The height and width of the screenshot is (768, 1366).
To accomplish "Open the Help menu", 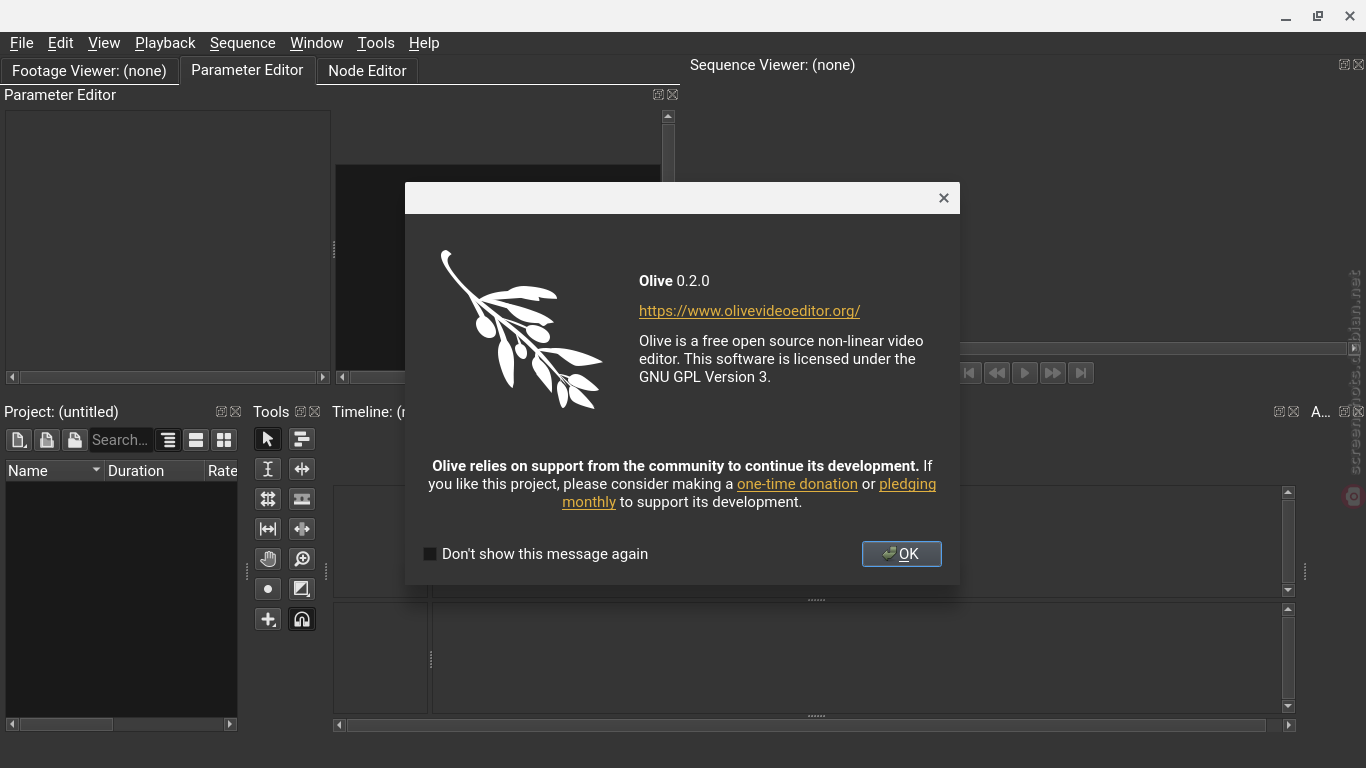I will [424, 43].
